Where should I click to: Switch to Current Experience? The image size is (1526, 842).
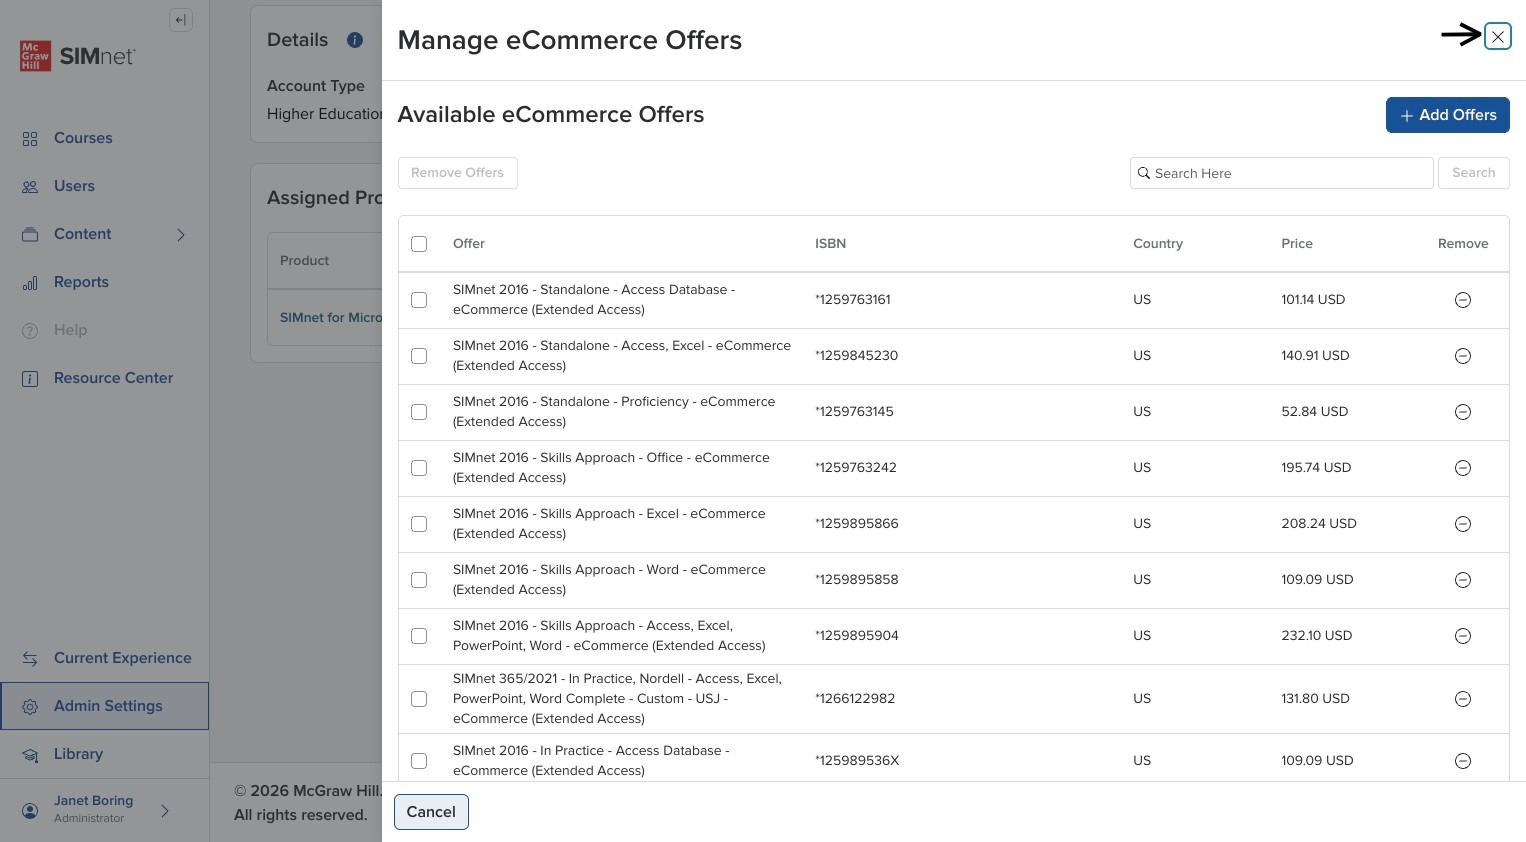(122, 658)
